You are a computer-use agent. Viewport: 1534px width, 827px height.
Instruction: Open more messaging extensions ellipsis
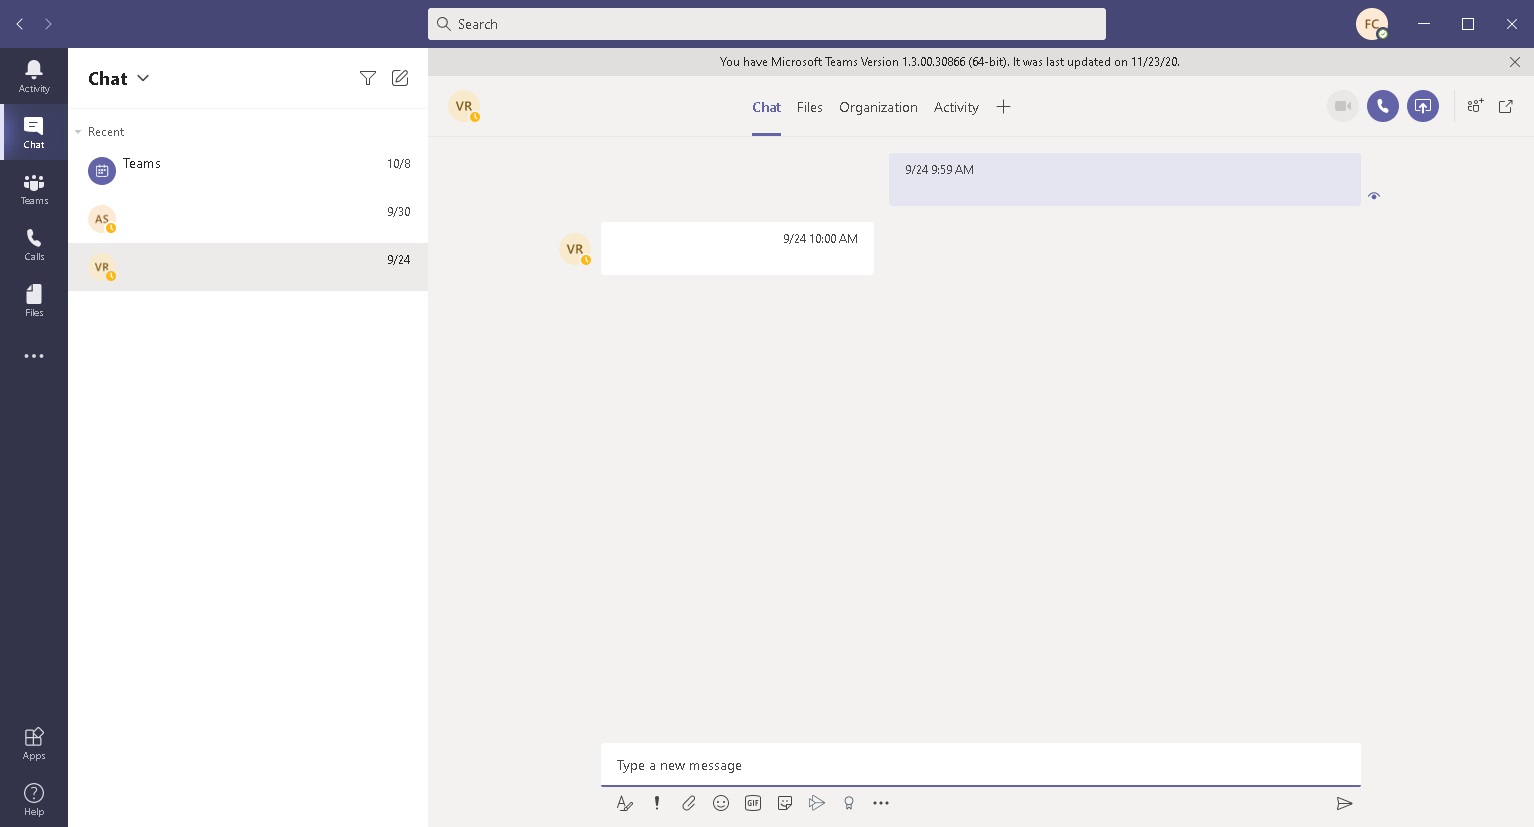point(881,803)
